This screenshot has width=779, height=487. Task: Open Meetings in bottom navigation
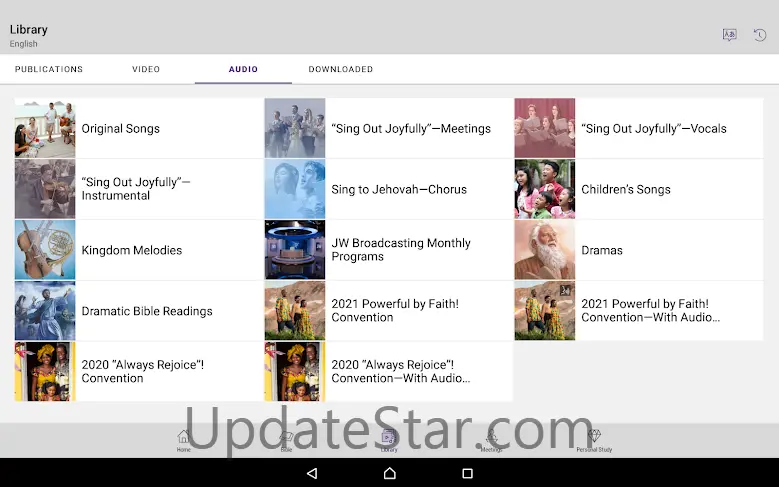click(491, 440)
